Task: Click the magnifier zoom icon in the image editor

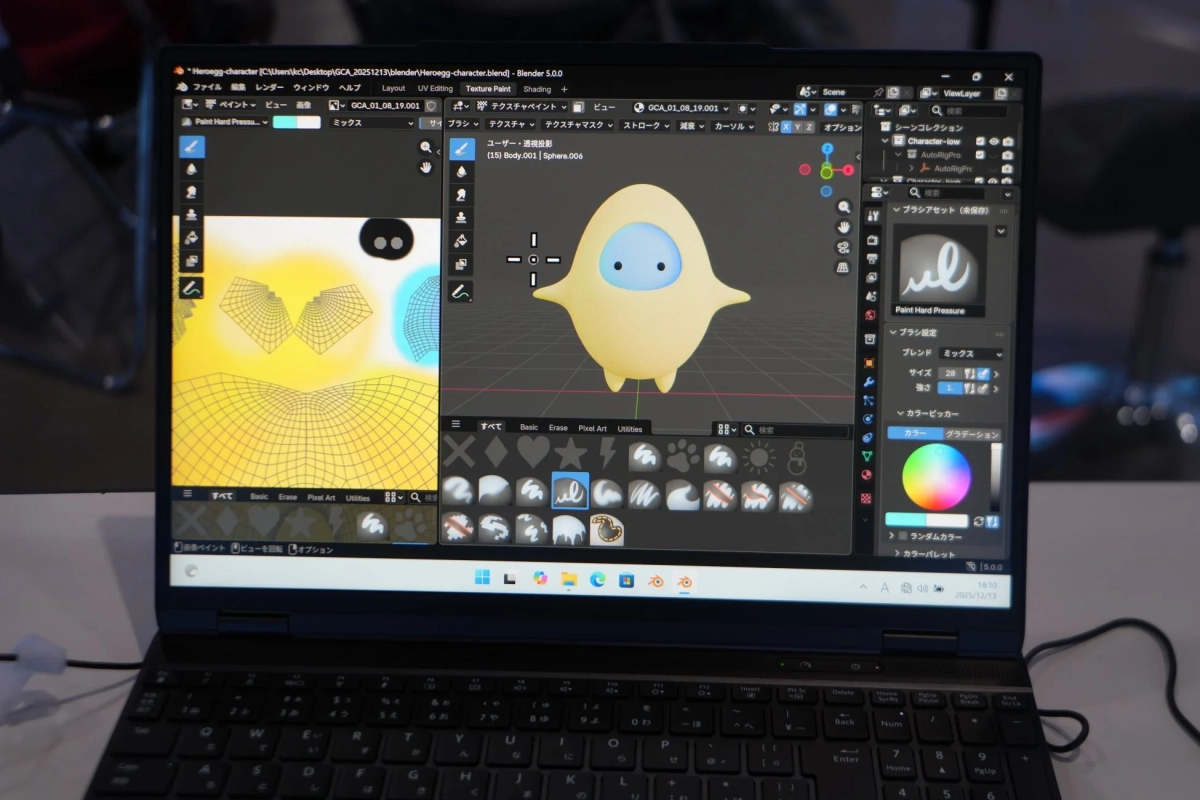Action: pyautogui.click(x=426, y=146)
